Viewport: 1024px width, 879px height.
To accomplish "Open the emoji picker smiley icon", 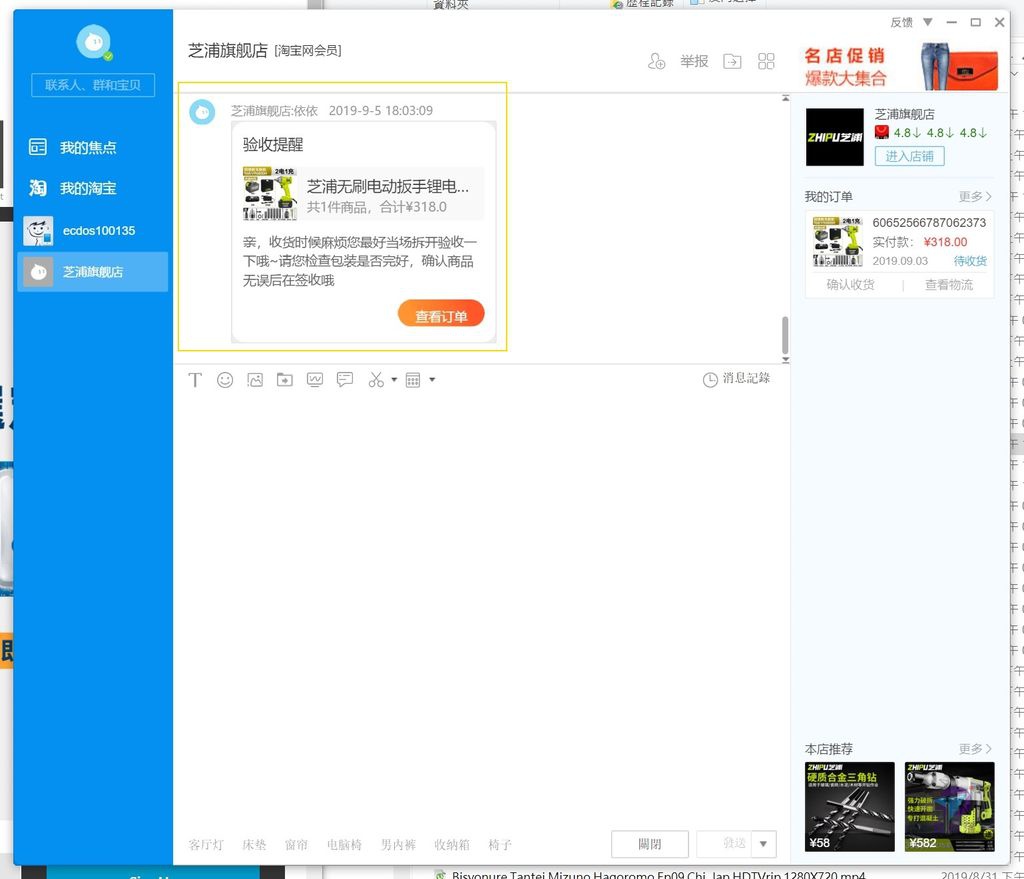I will (225, 380).
